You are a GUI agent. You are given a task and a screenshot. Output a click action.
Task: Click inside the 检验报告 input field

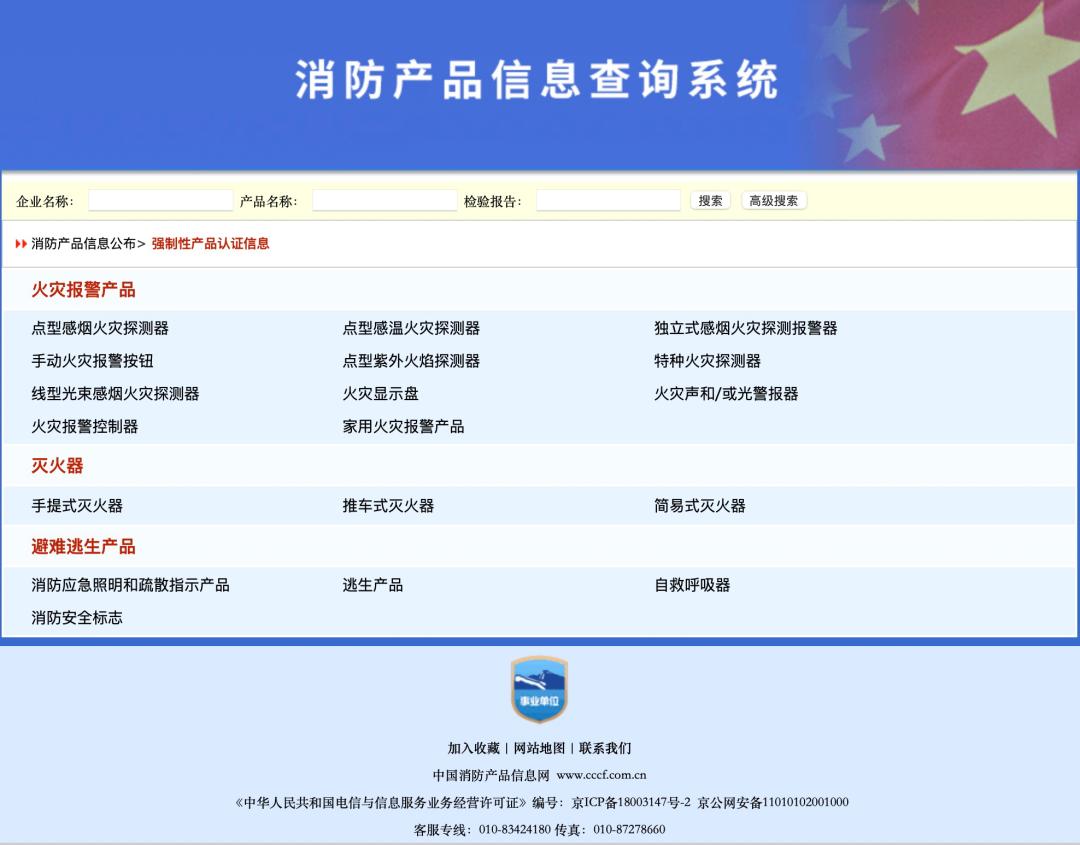608,200
